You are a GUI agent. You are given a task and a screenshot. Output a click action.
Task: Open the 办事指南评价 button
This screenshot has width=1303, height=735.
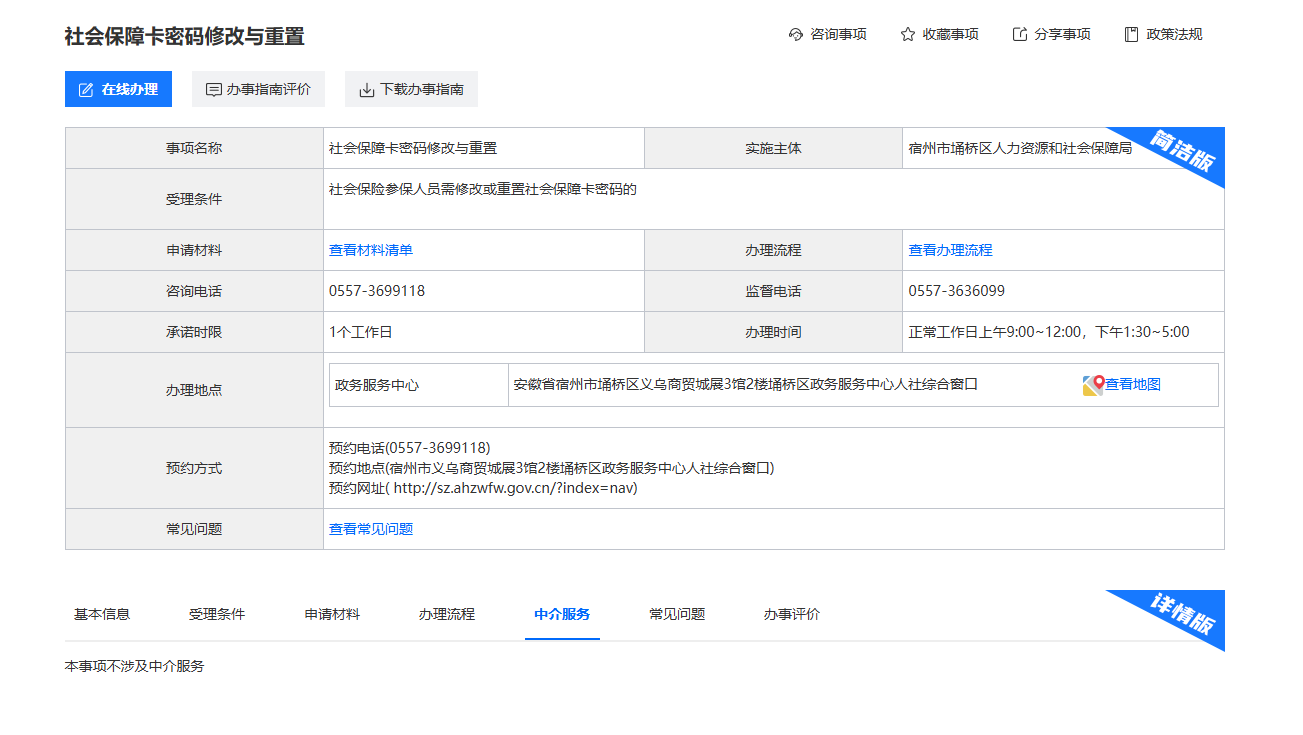(x=258, y=89)
